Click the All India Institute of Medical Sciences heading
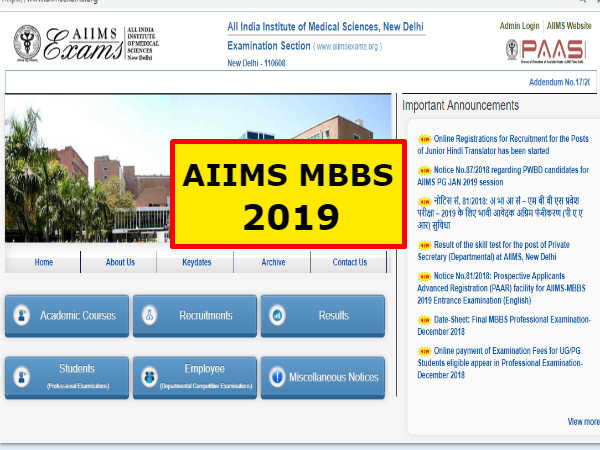This screenshot has height=450, width=600. coord(325,27)
